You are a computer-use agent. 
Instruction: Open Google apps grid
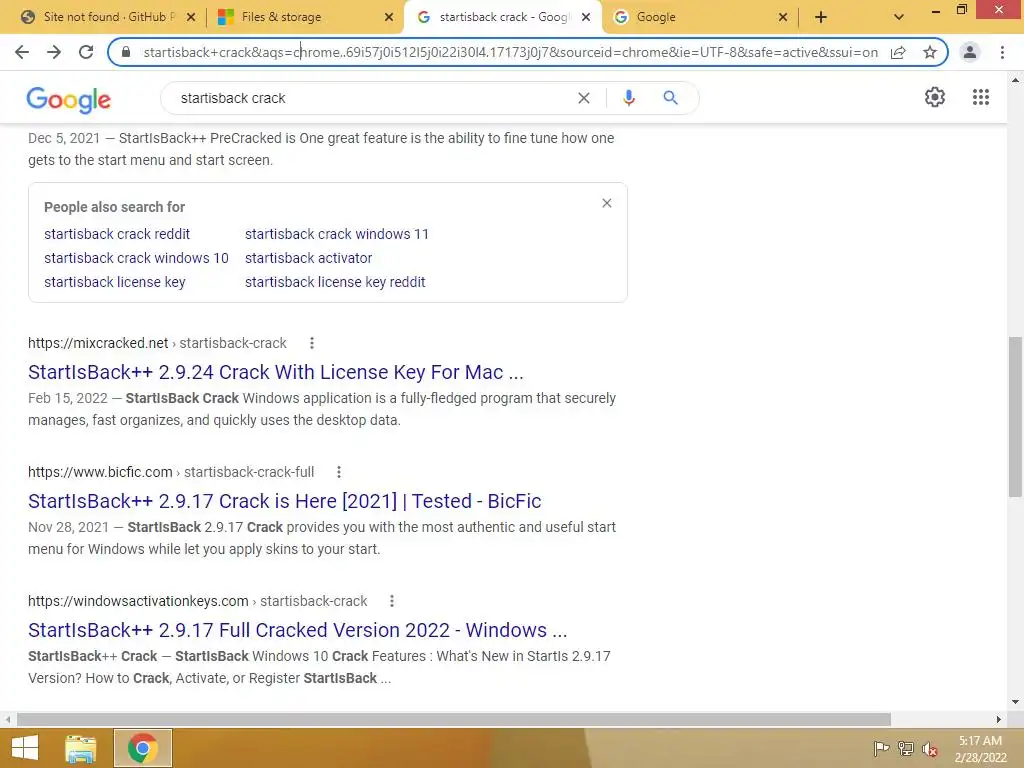tap(981, 97)
